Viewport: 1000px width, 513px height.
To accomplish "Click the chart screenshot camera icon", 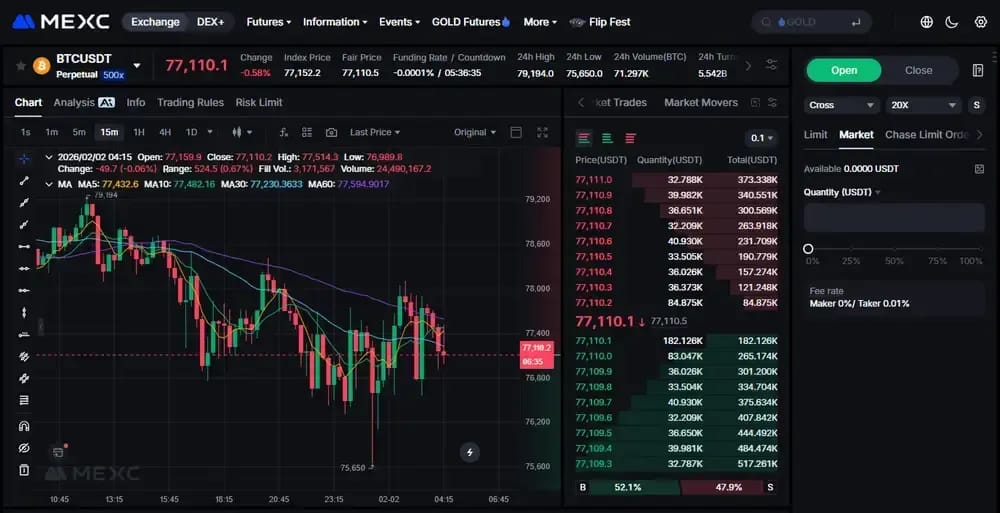I will pos(331,133).
